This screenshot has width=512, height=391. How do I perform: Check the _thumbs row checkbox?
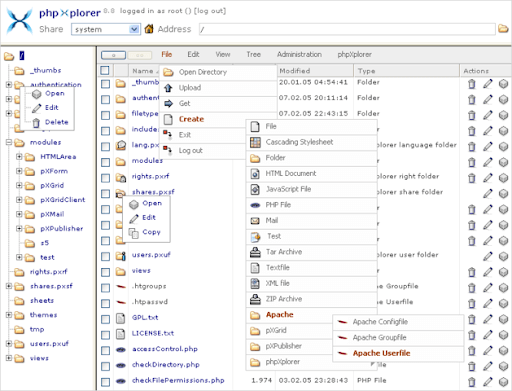click(105, 84)
